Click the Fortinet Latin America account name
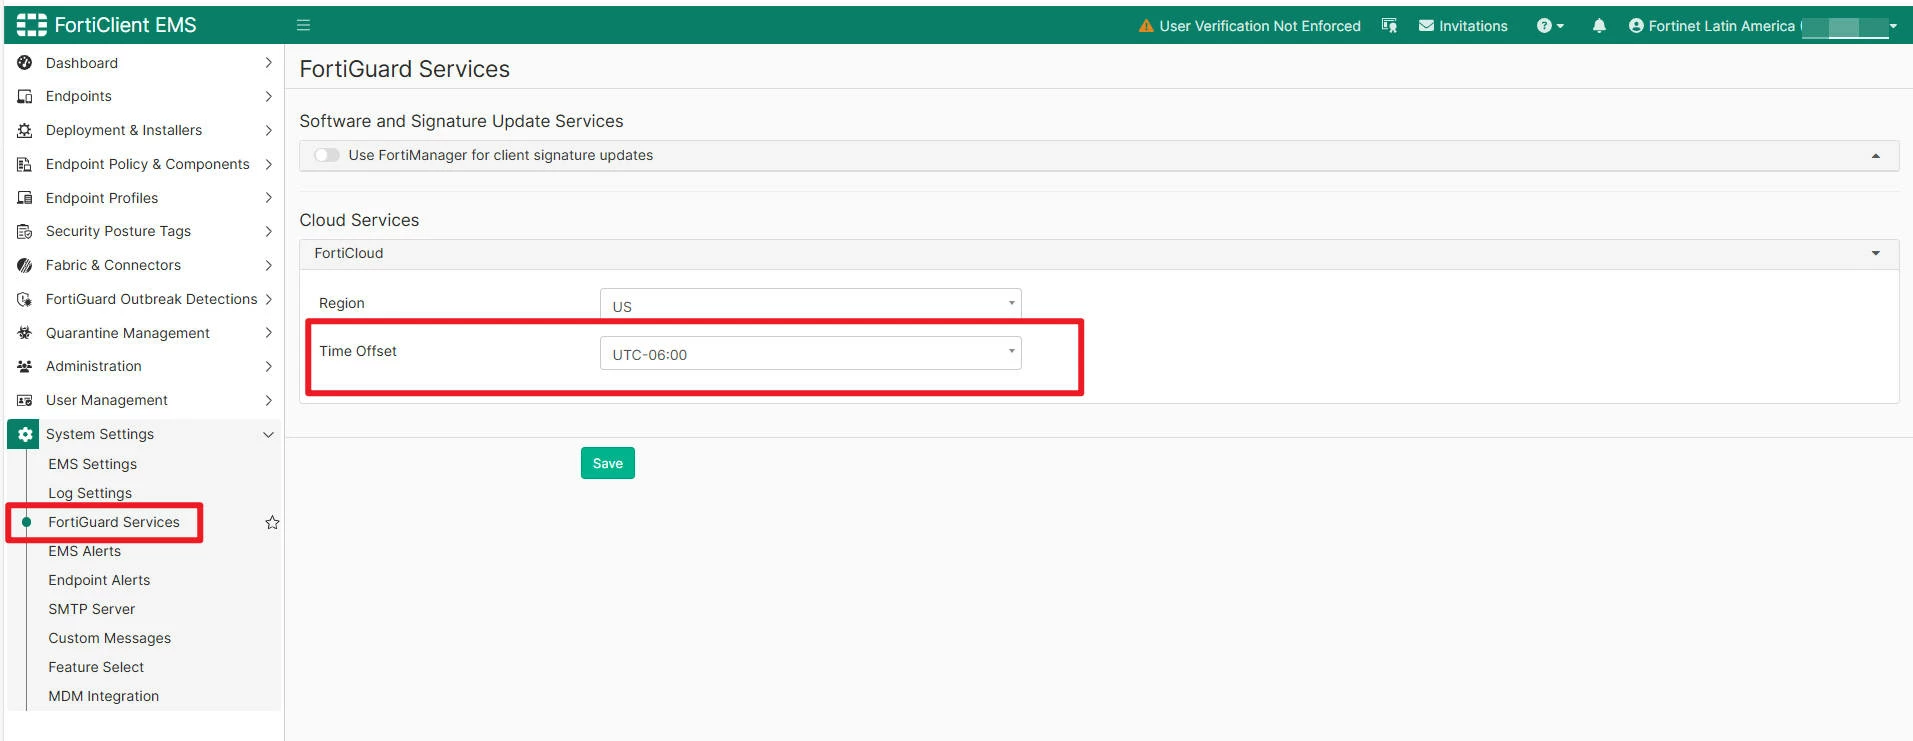 click(x=1722, y=26)
